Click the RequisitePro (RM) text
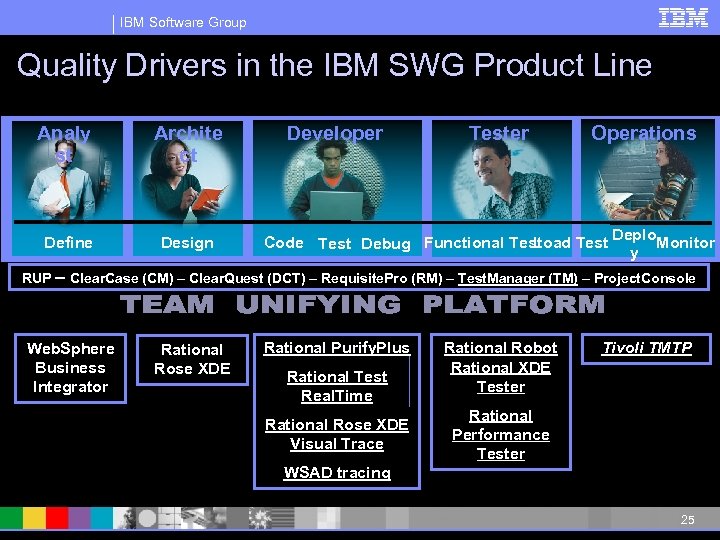 tap(382, 278)
